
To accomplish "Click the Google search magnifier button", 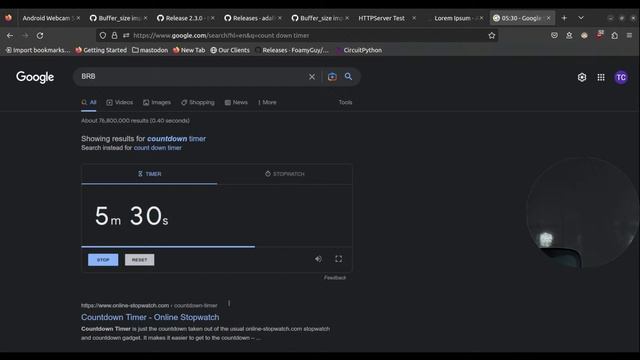I will [x=348, y=76].
